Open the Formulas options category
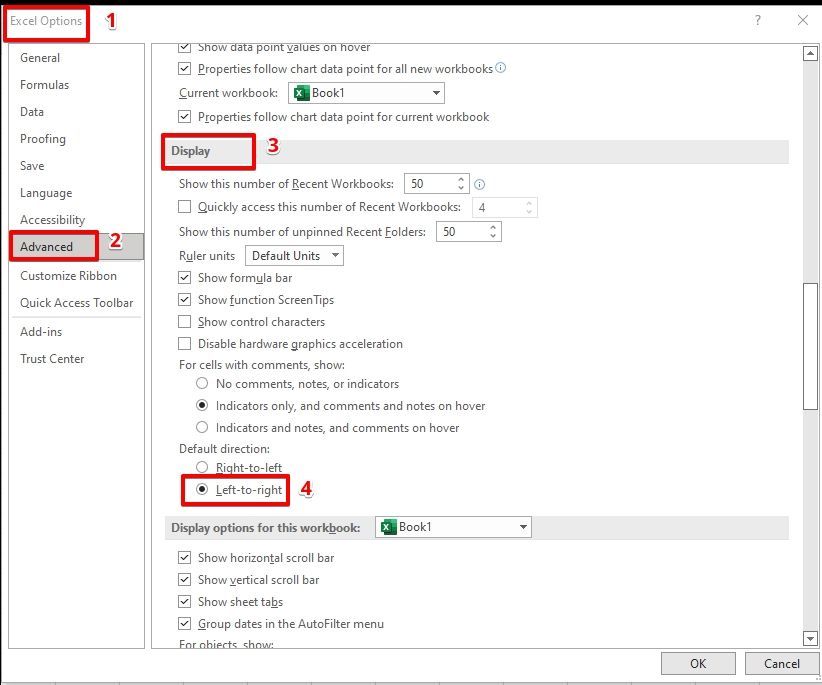 coord(45,84)
